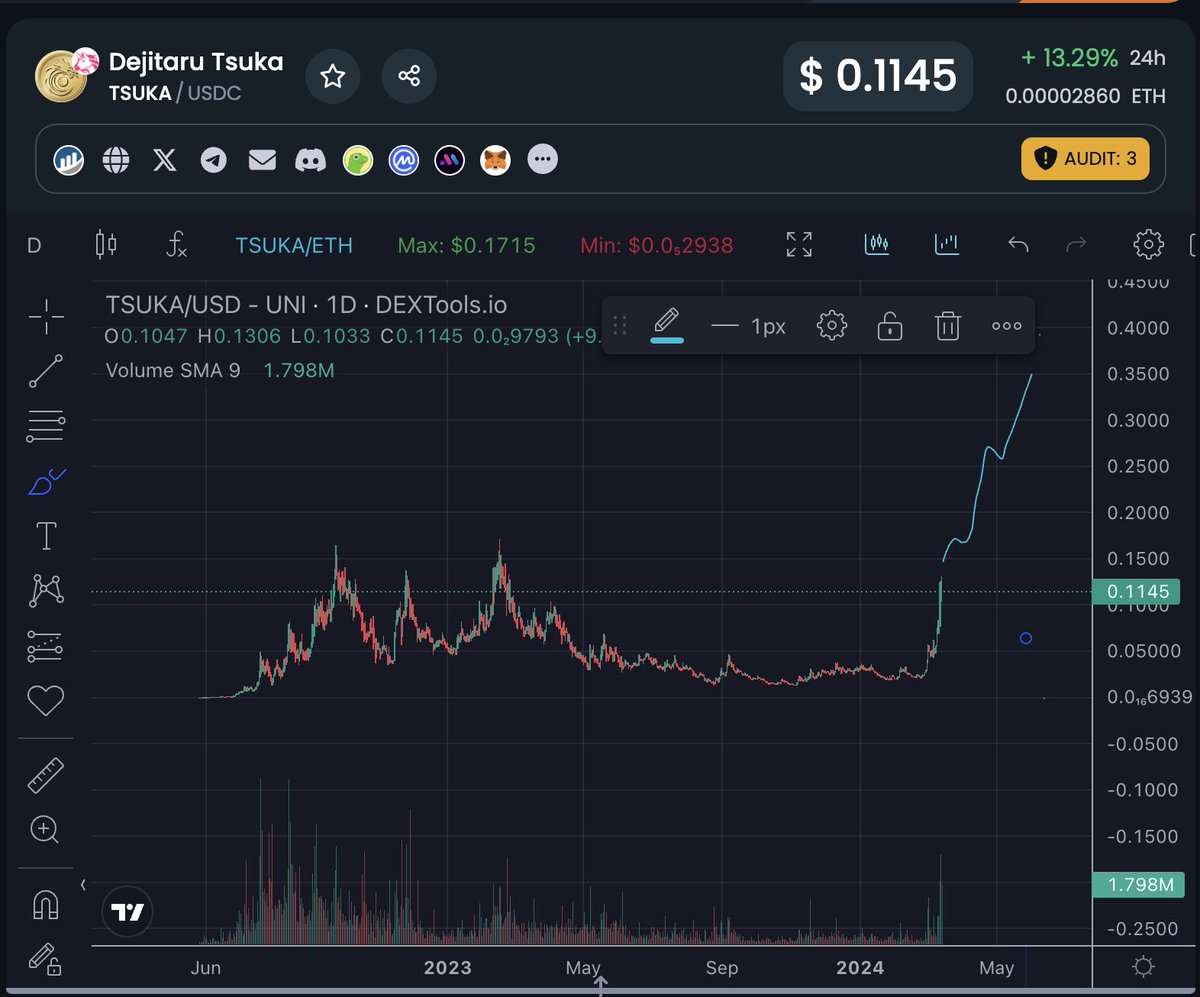Click the TSUKA/USD chart title legend
Screen dimensions: 1200x997
(306, 305)
